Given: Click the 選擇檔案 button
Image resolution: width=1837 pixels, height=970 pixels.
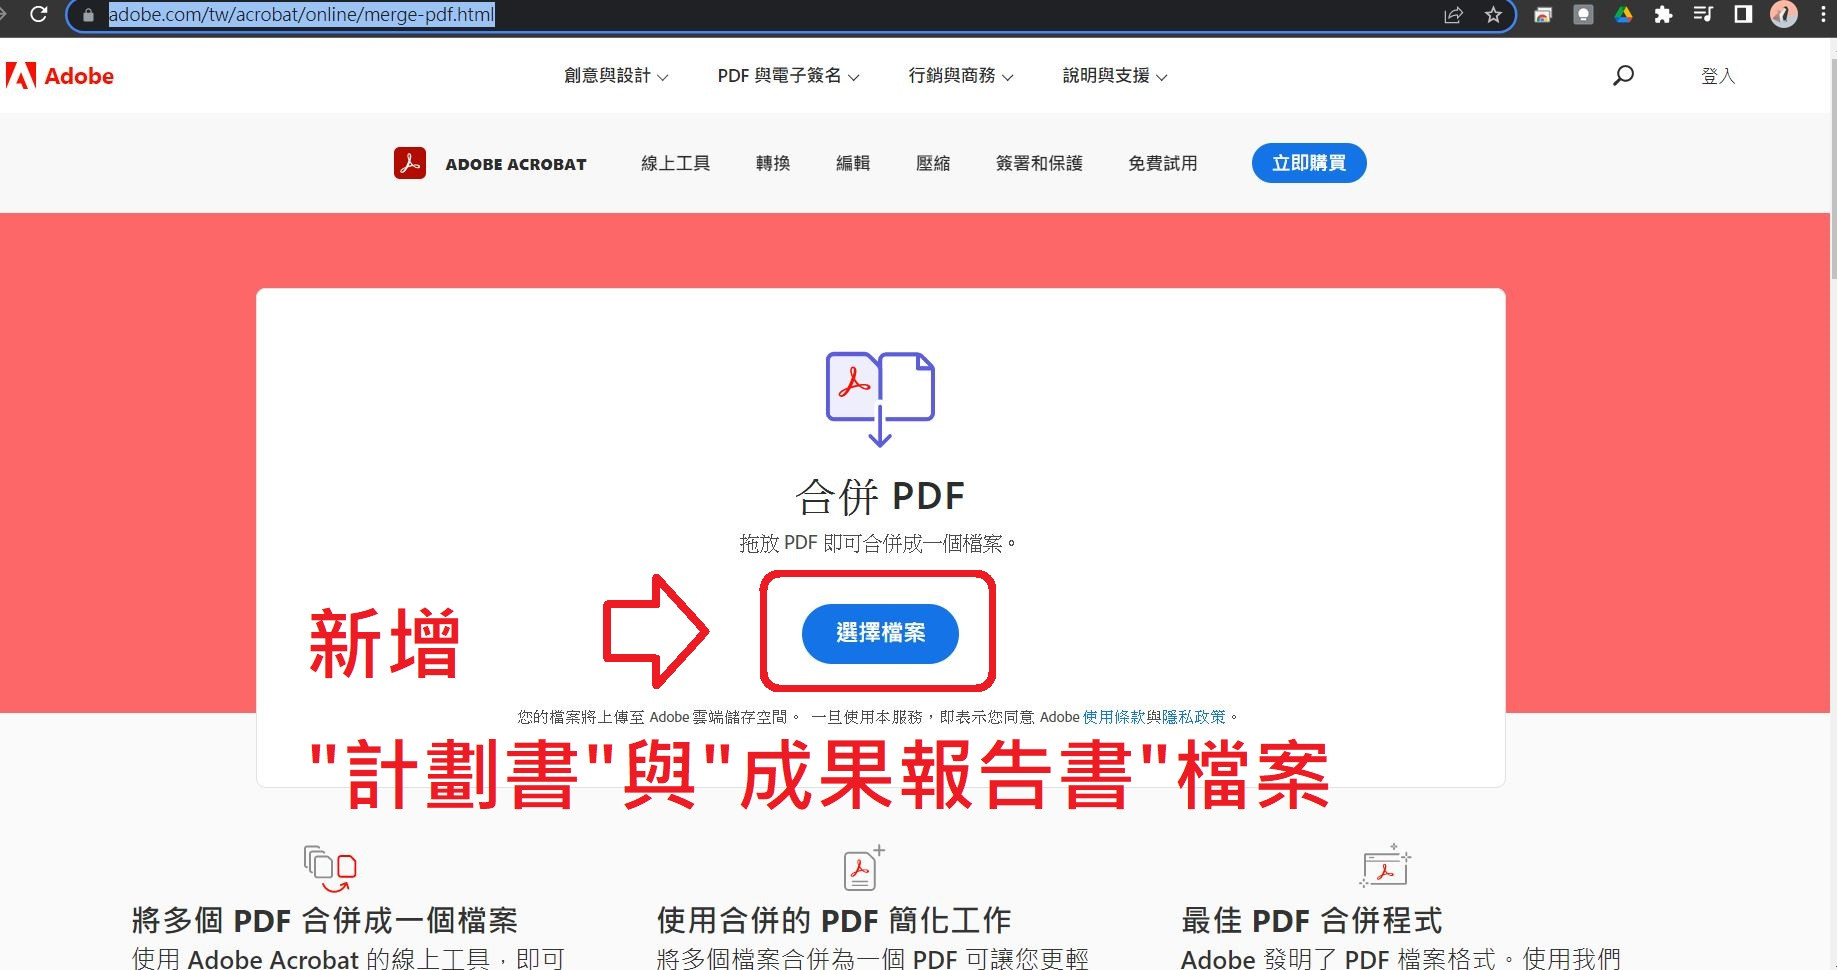Looking at the screenshot, I should pyautogui.click(x=880, y=633).
